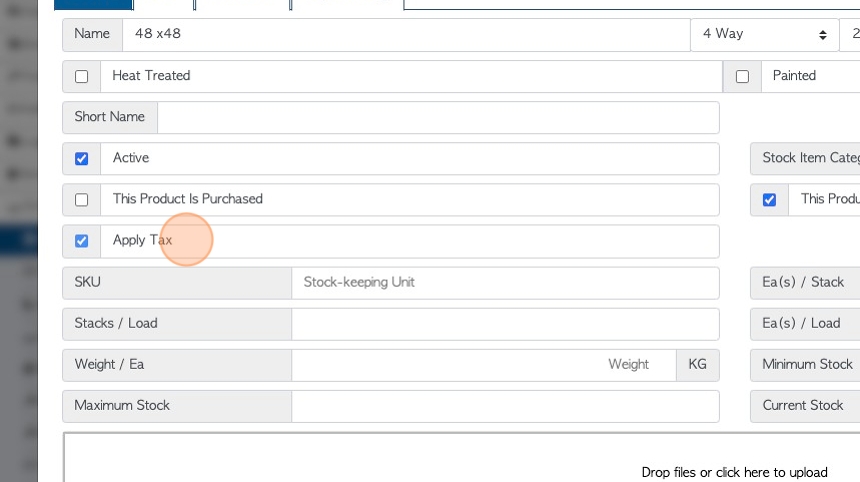860x482 pixels.
Task: Click the Minimum Stock field label
Action: pyautogui.click(x=807, y=364)
